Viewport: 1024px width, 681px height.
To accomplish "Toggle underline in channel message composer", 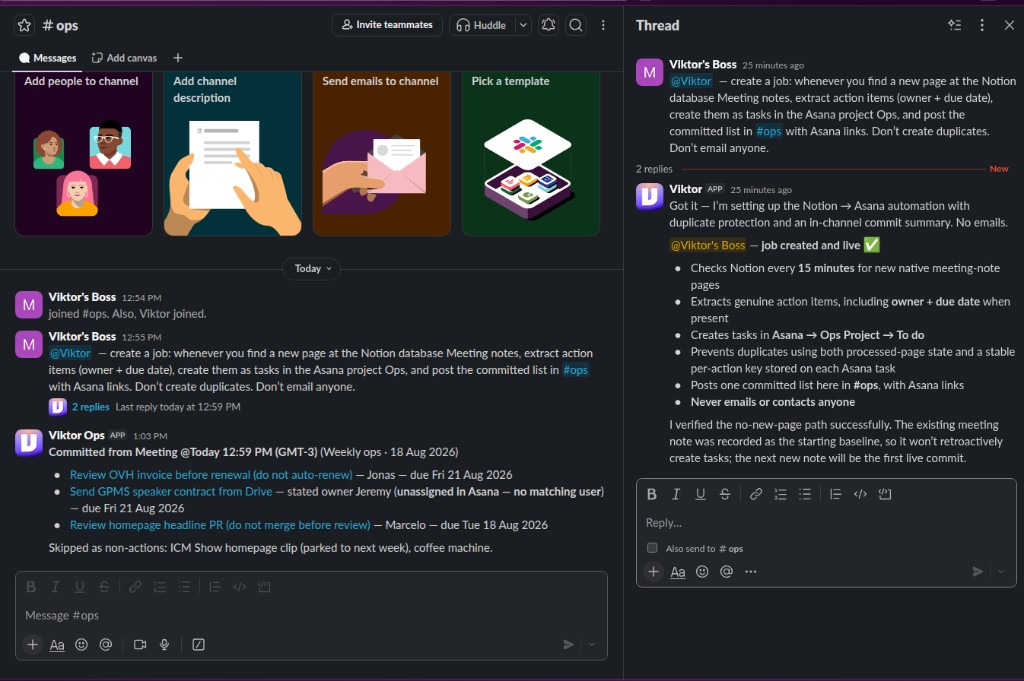I will [79, 587].
